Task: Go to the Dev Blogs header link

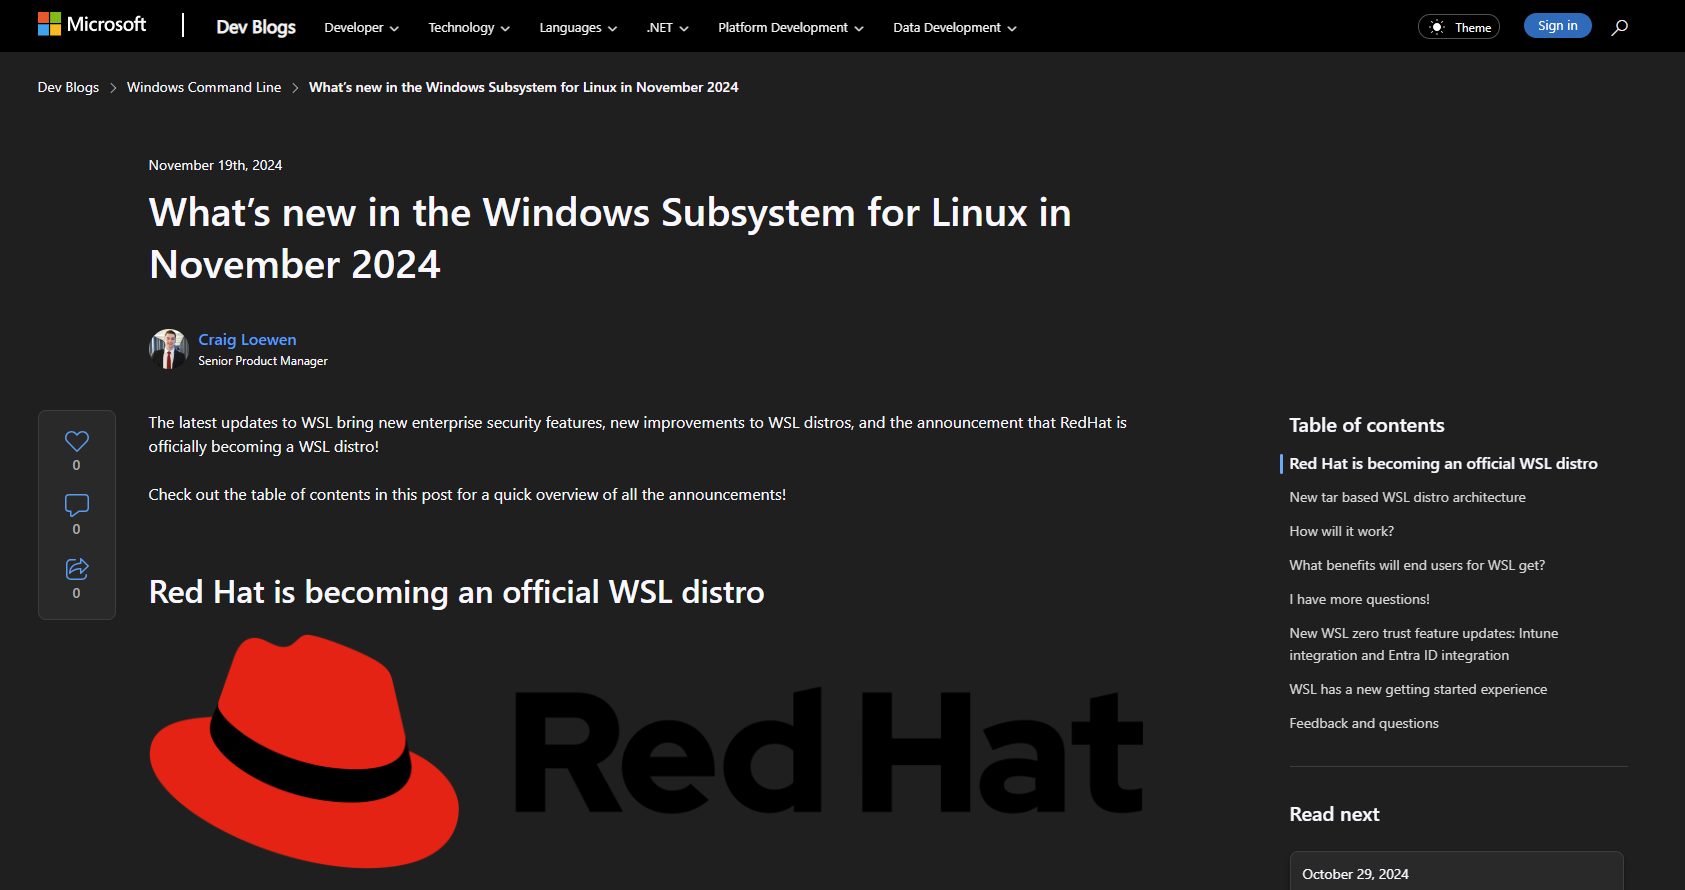Action: click(x=256, y=27)
